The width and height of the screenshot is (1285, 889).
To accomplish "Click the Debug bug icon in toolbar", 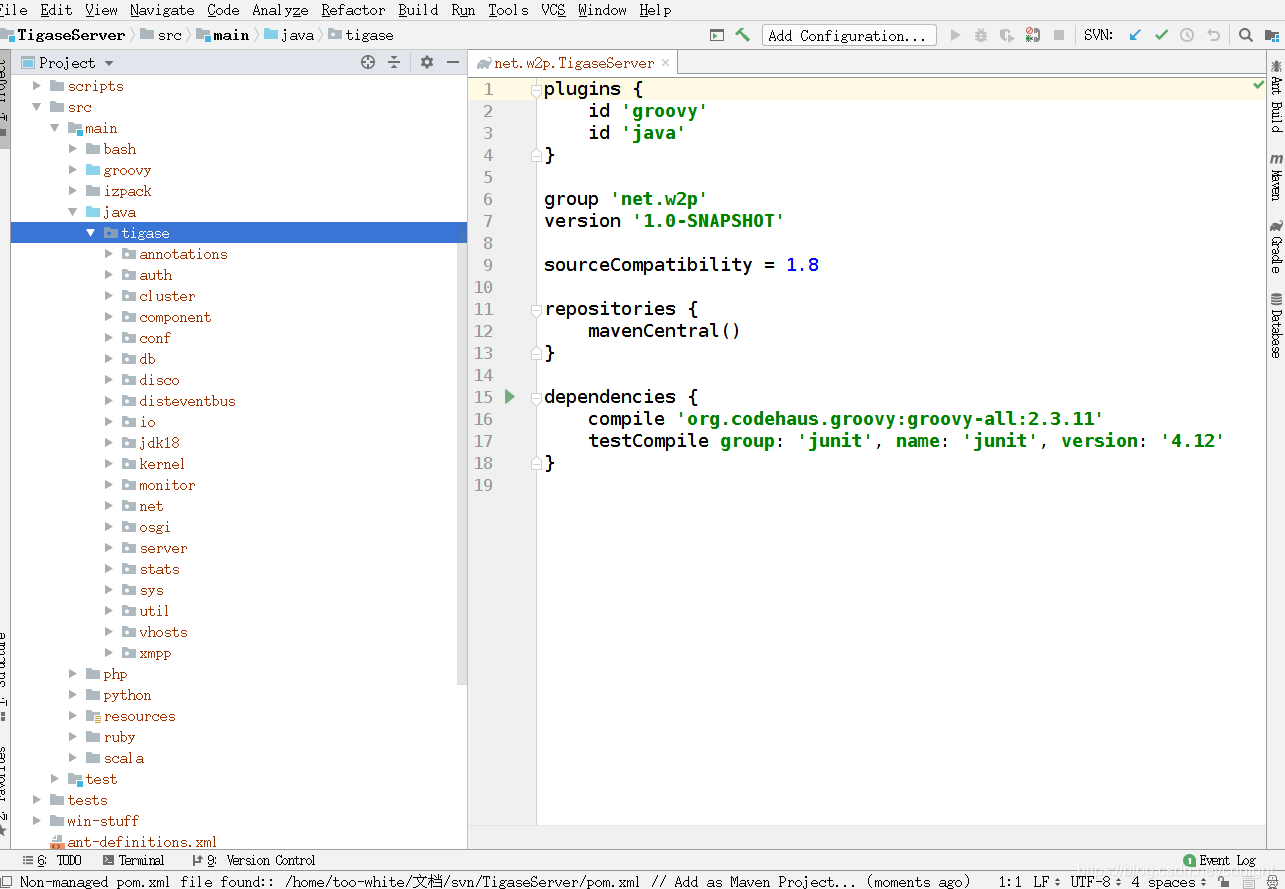I will click(x=981, y=35).
